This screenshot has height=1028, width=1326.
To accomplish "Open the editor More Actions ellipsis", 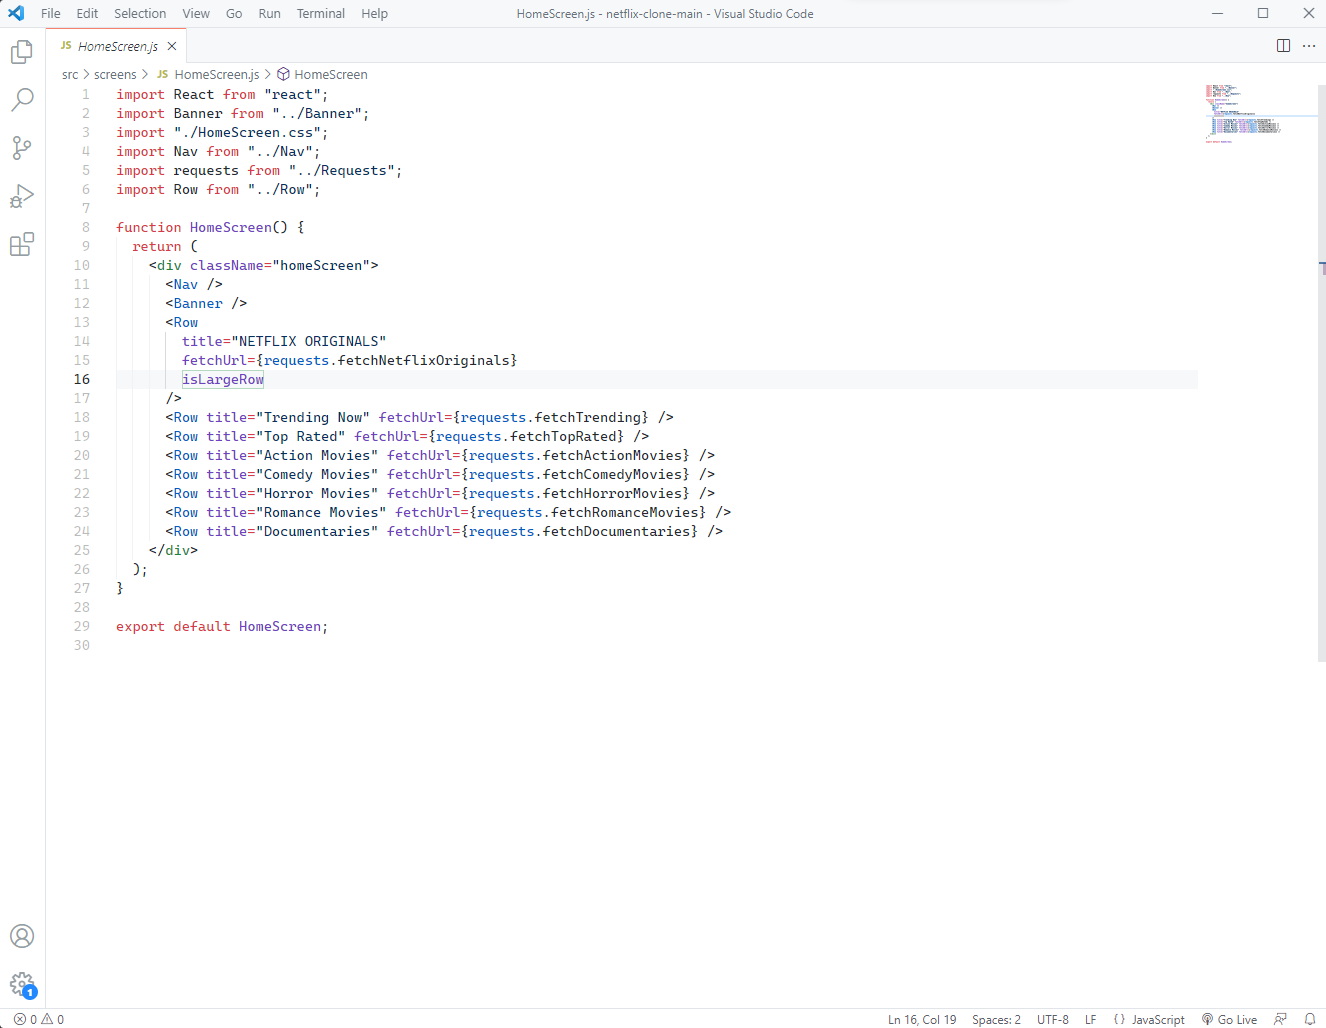I will pos(1309,46).
